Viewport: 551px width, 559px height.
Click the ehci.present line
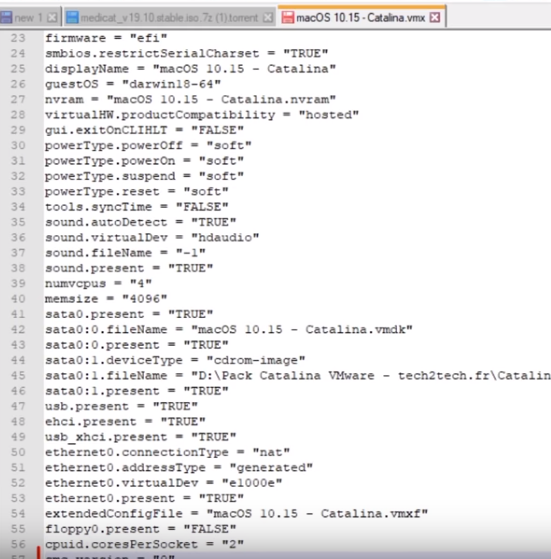click(125, 421)
